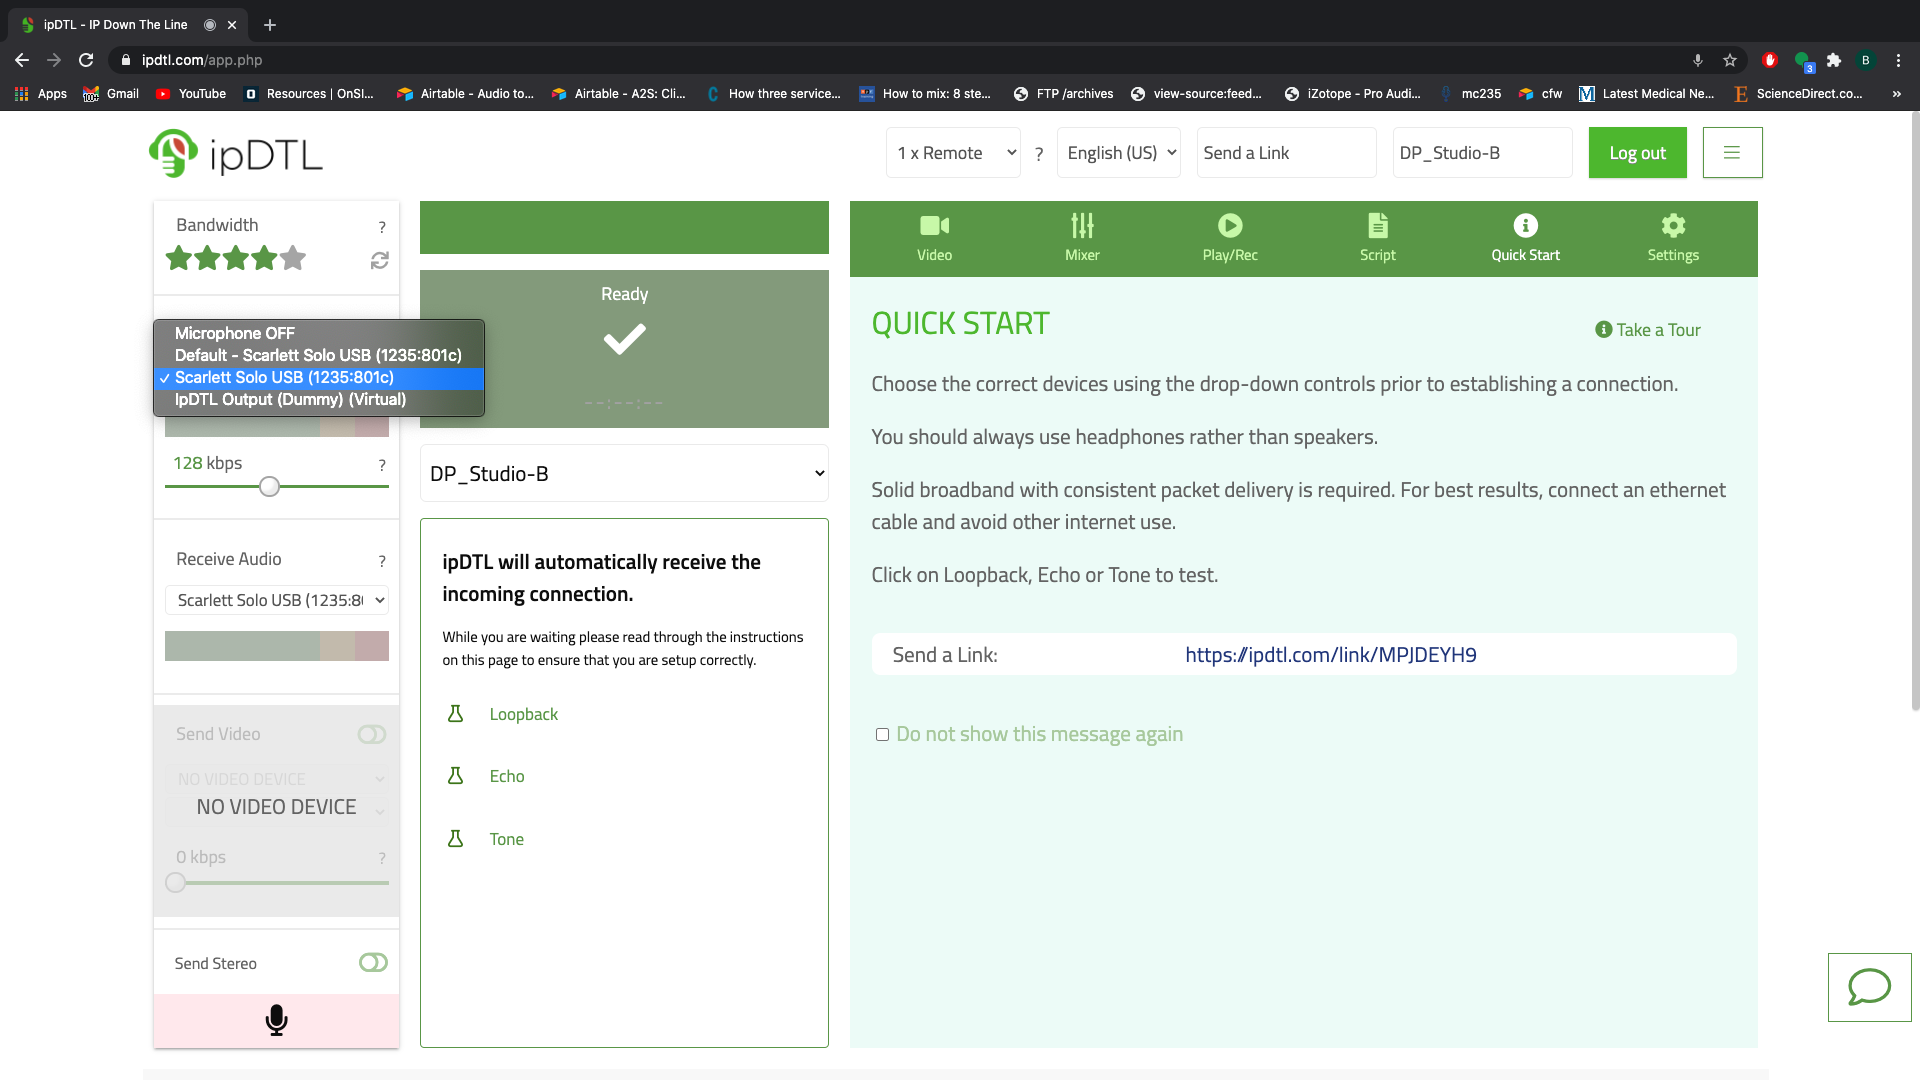
Task: Select Microphone OFF option
Action: click(319, 333)
